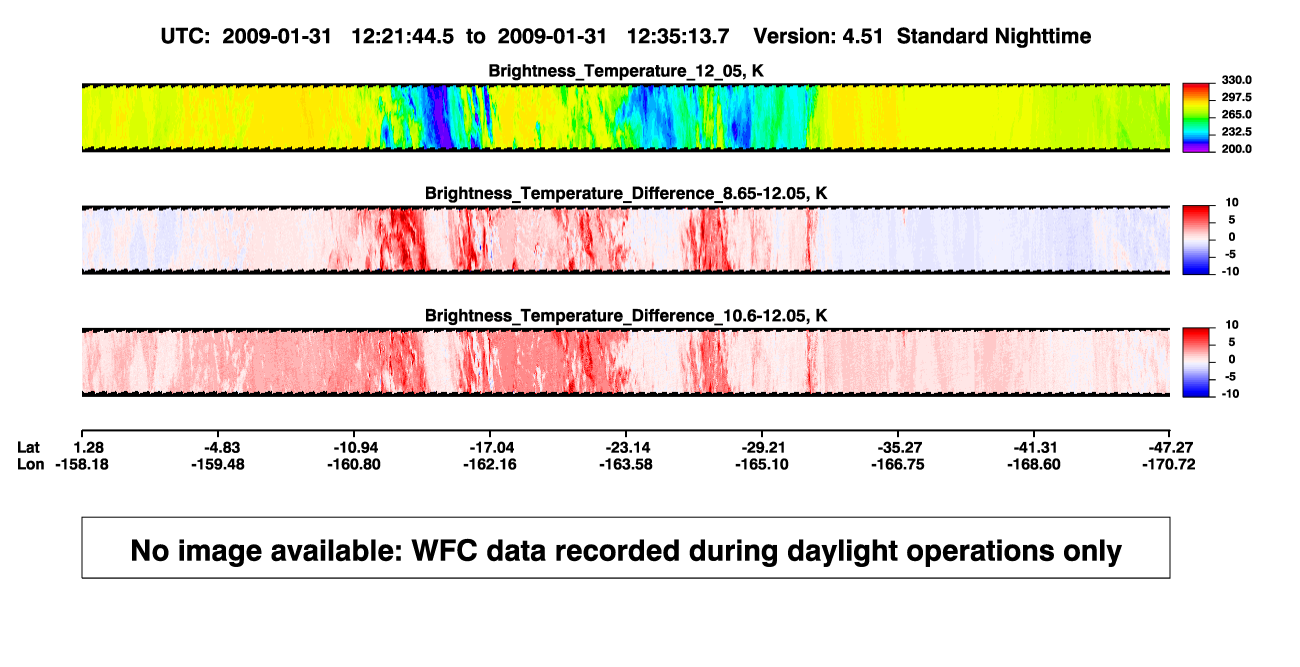This screenshot has width=1300, height=667.
Task: Click the end time '12:35:13.7'
Action: point(677,37)
